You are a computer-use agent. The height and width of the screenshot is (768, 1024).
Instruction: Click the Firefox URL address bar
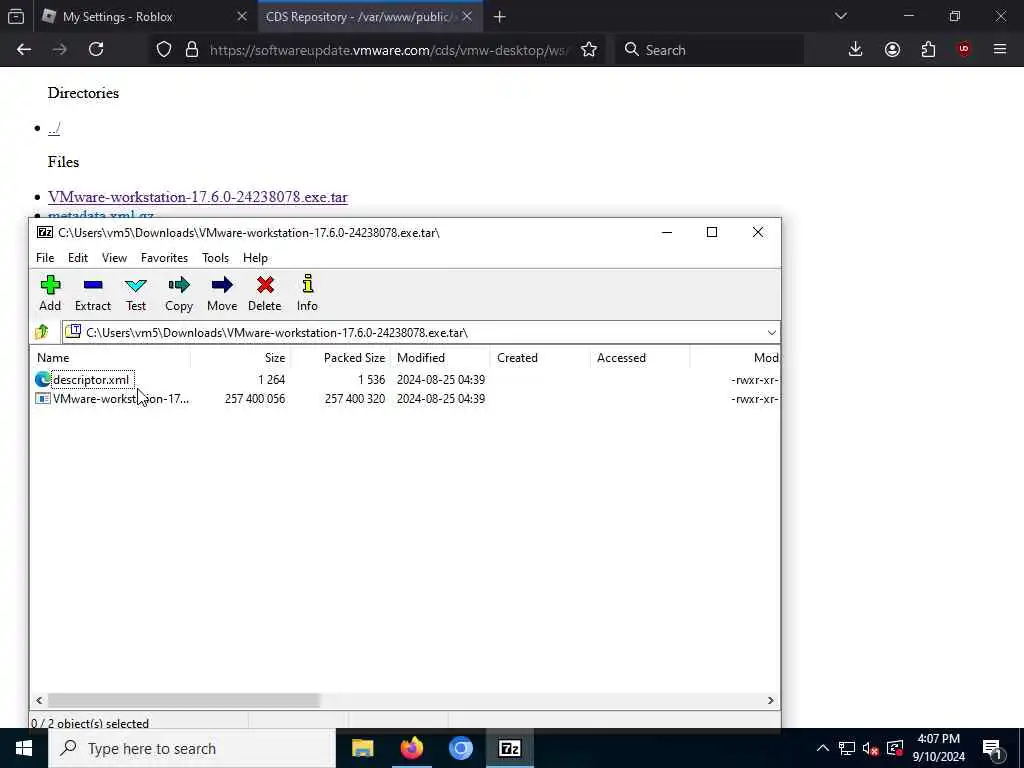388,50
